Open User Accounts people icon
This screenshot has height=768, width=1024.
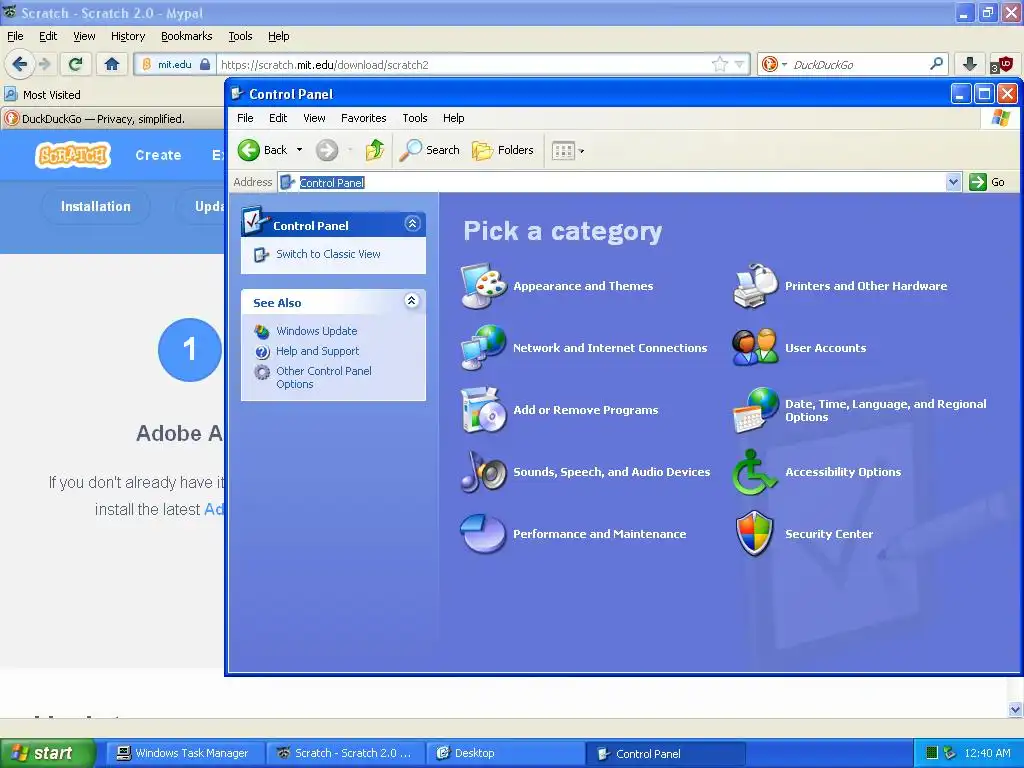(756, 347)
